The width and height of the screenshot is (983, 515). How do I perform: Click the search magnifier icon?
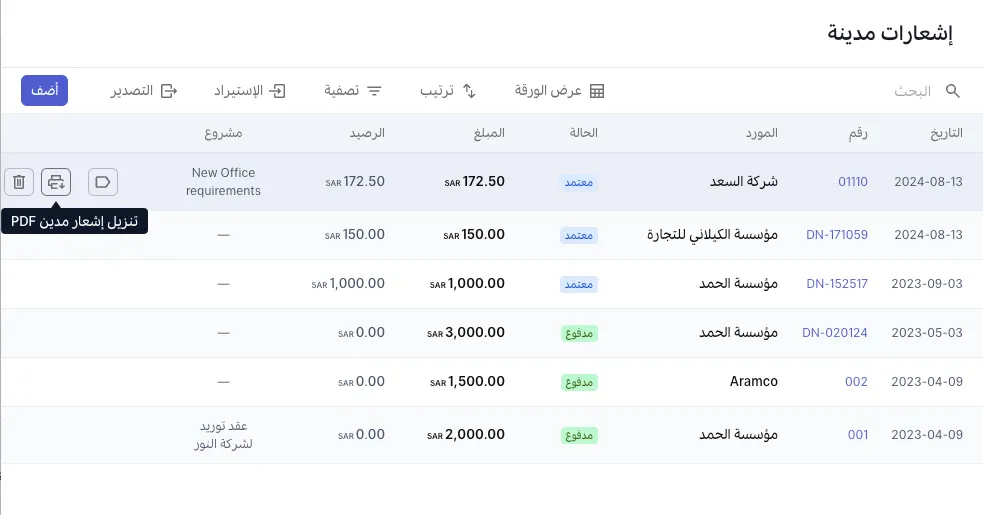(x=953, y=91)
